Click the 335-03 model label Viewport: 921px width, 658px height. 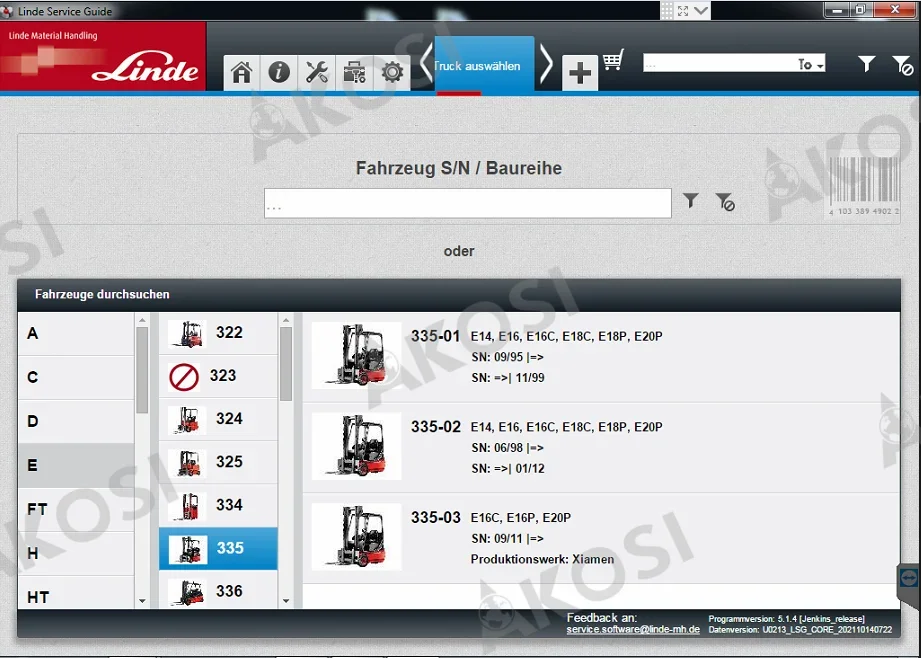tap(435, 518)
